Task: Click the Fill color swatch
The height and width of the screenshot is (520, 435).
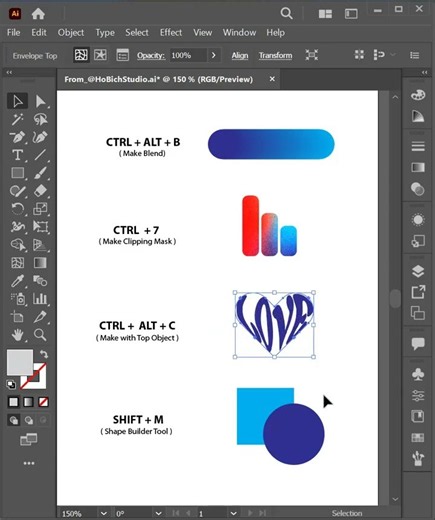Action: 20,363
